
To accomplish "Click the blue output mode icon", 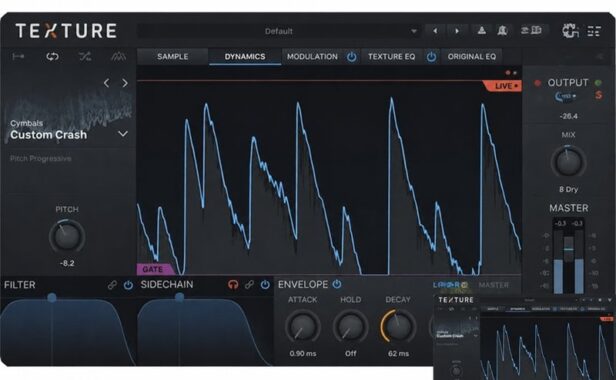I will point(566,96).
